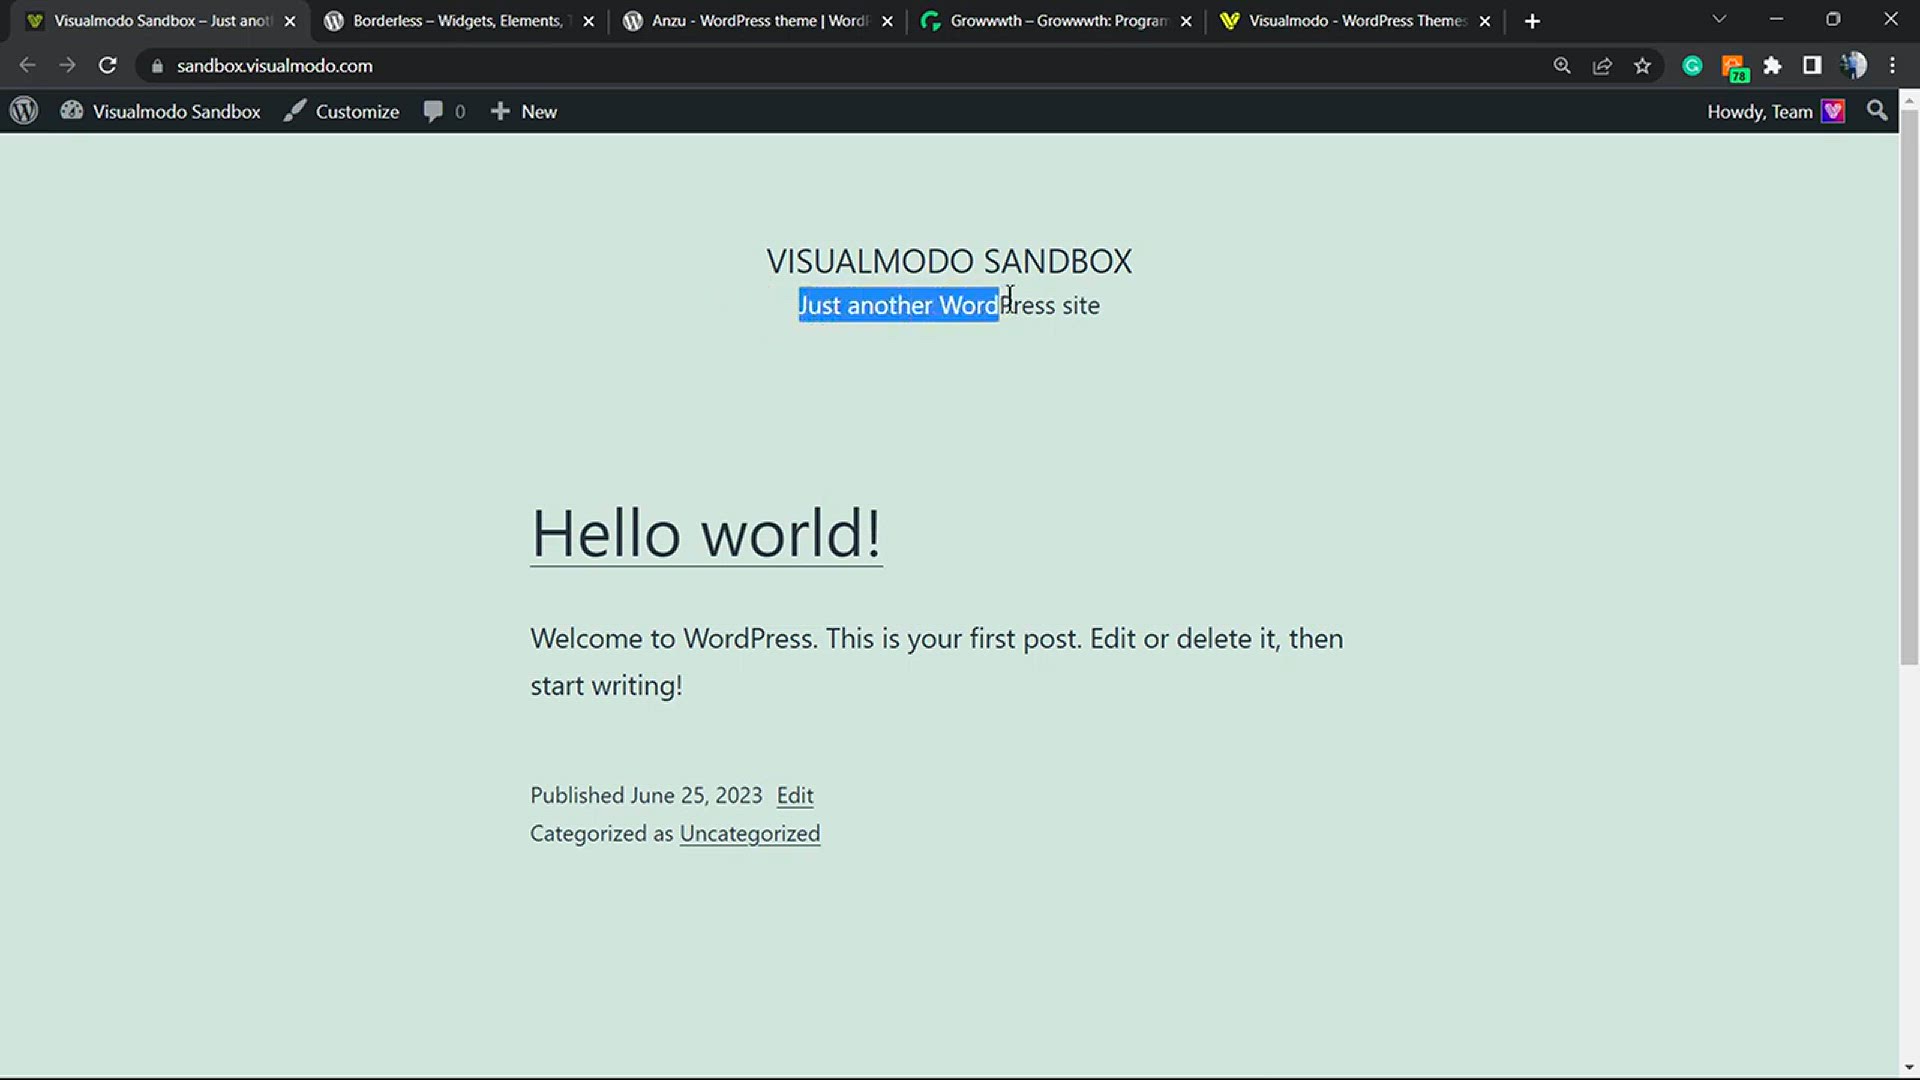Close the Borderless tab
Viewport: 1920px width, 1080px height.
point(588,21)
